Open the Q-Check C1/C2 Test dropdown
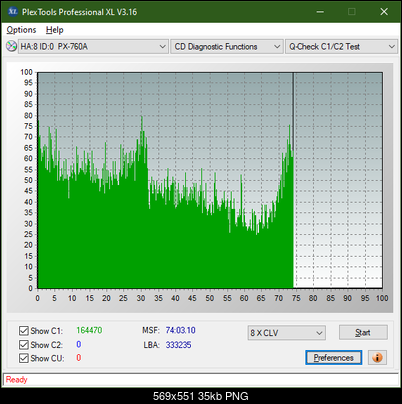Viewport: 402px width, 404px height. (x=342, y=47)
